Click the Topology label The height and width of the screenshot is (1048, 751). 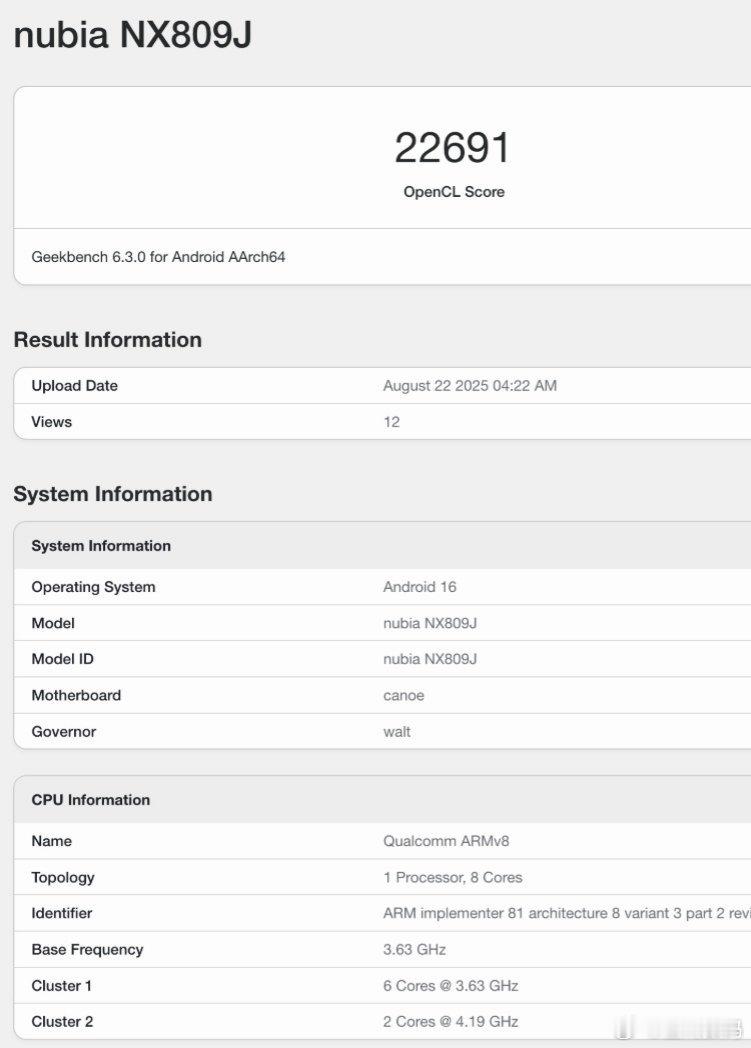coord(63,878)
